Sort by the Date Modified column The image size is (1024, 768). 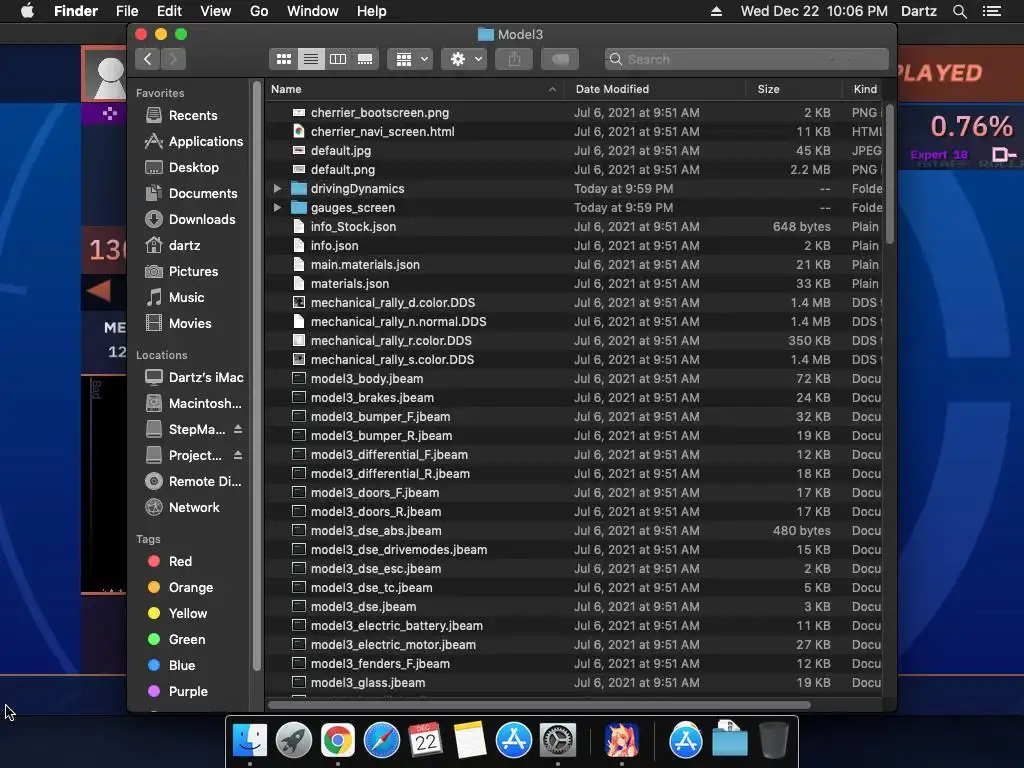tap(655, 89)
